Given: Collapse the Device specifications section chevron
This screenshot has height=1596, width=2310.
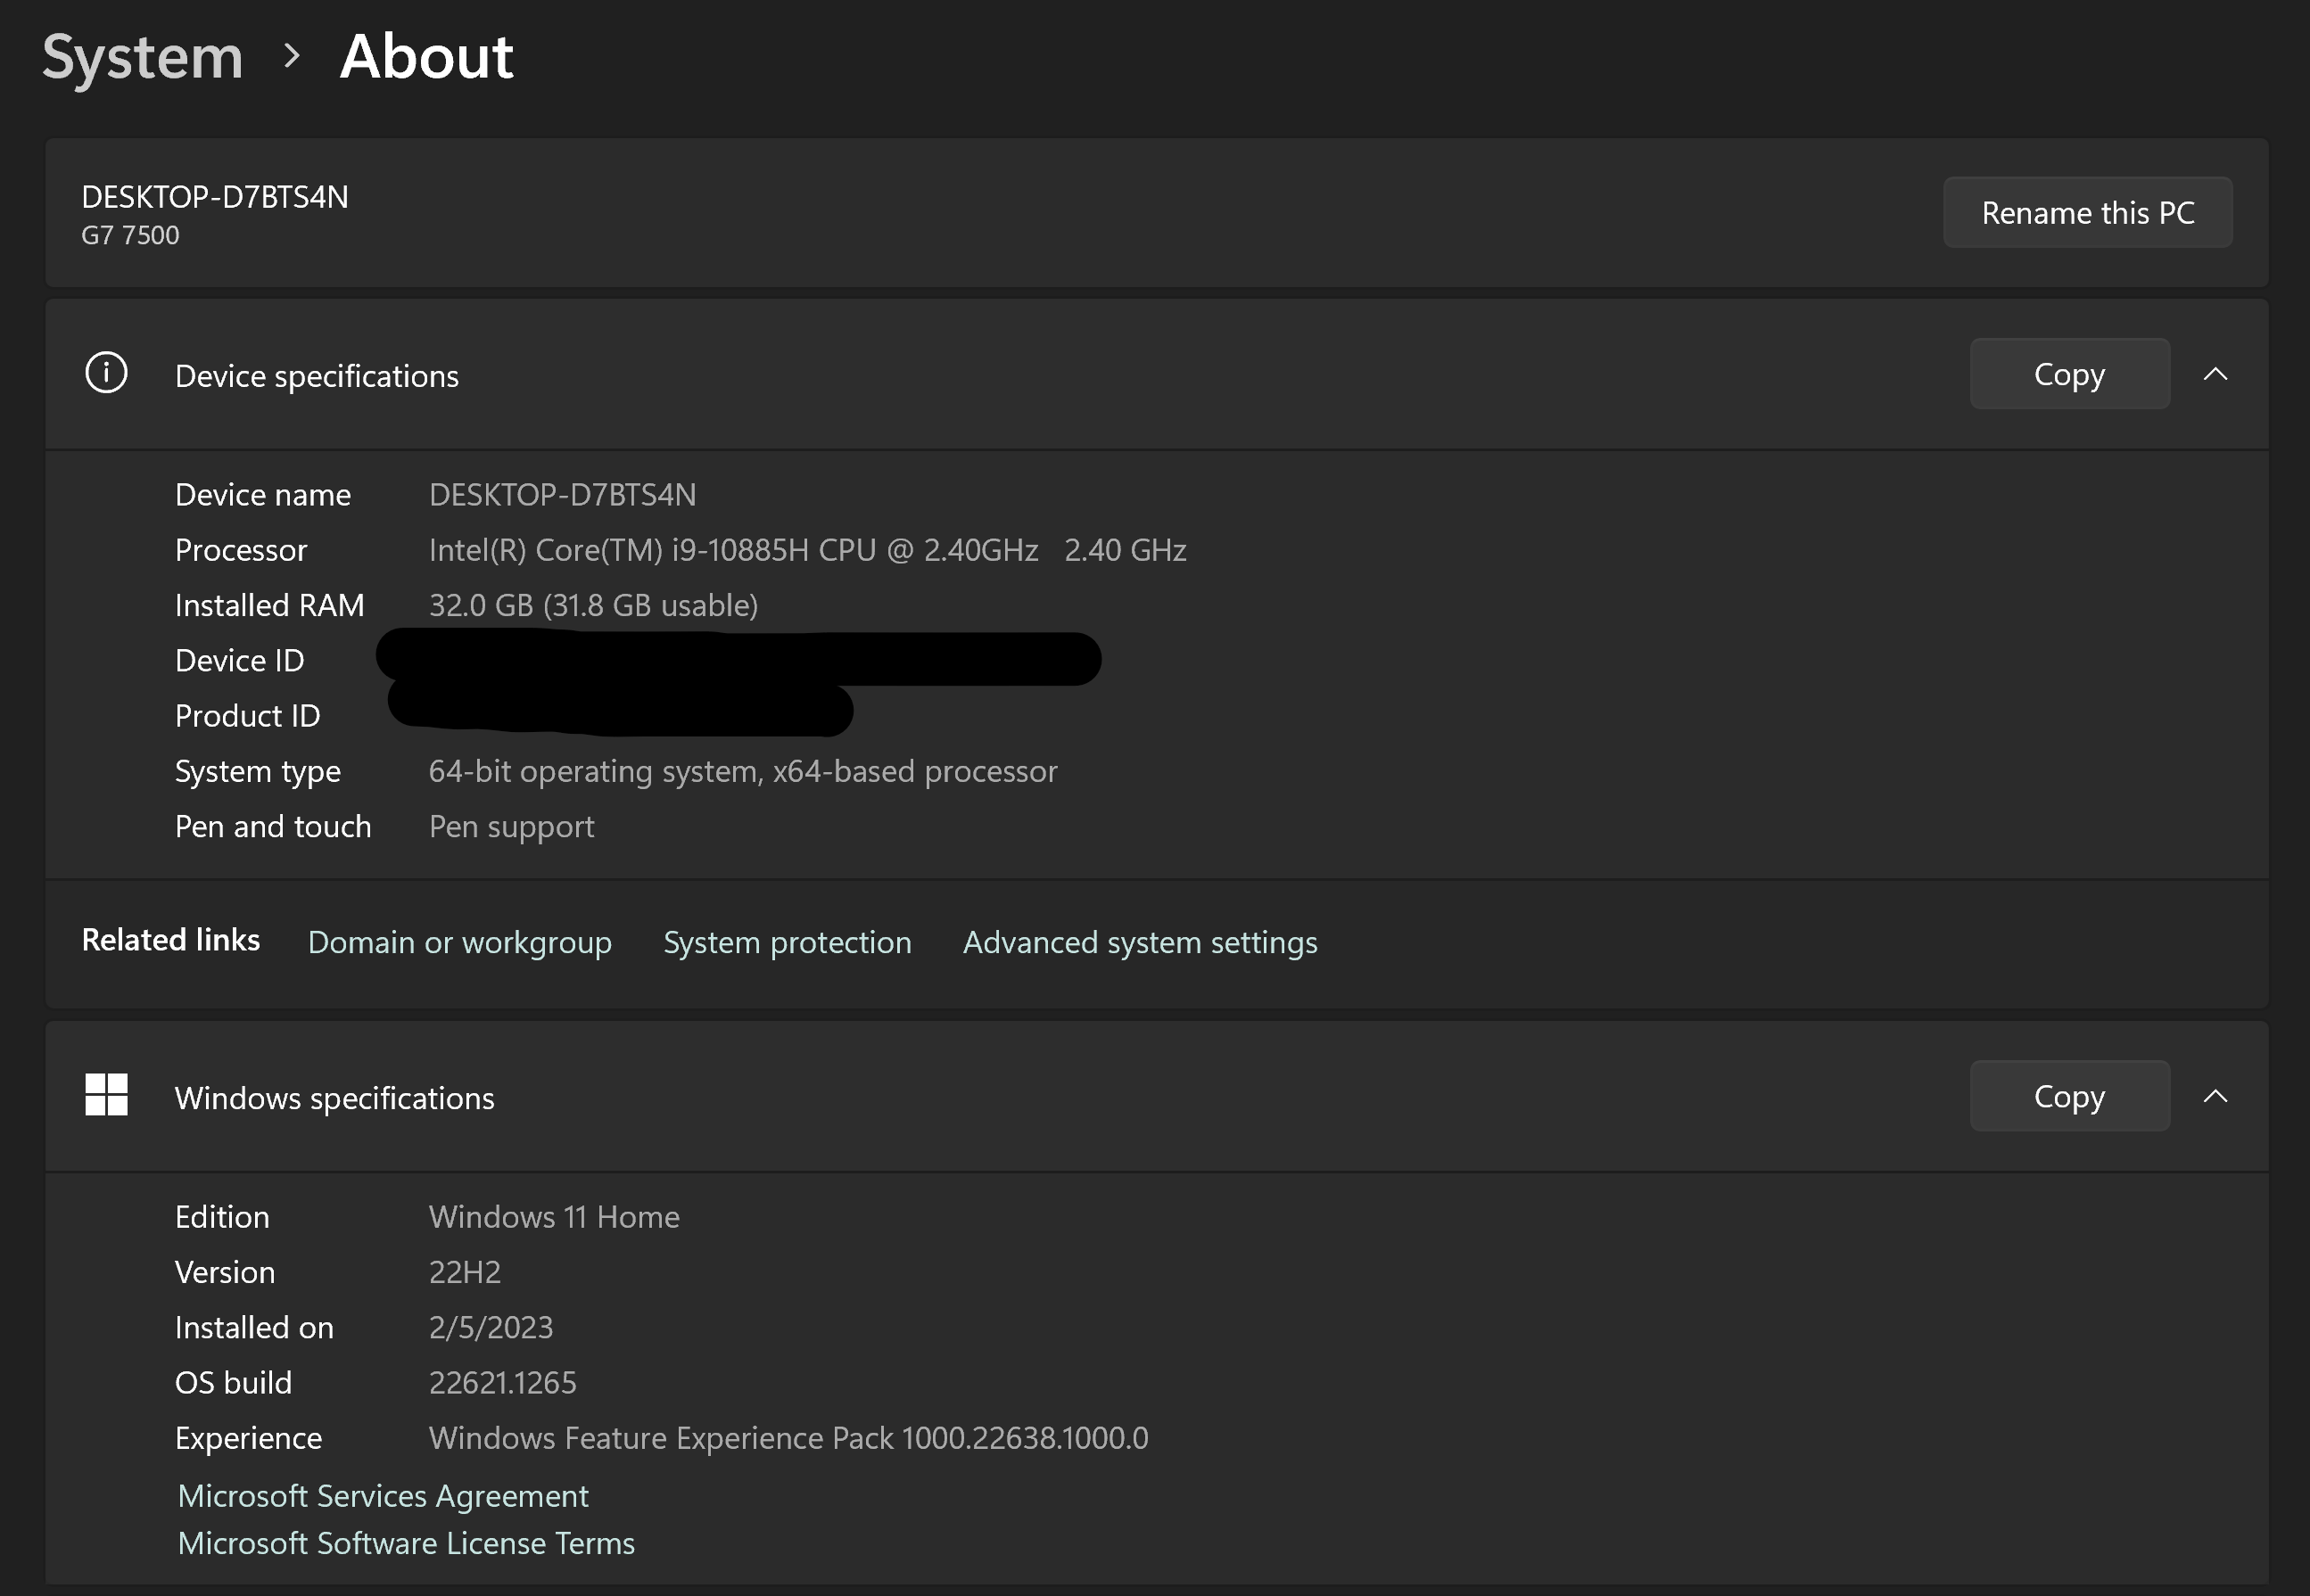Looking at the screenshot, I should tap(2215, 374).
